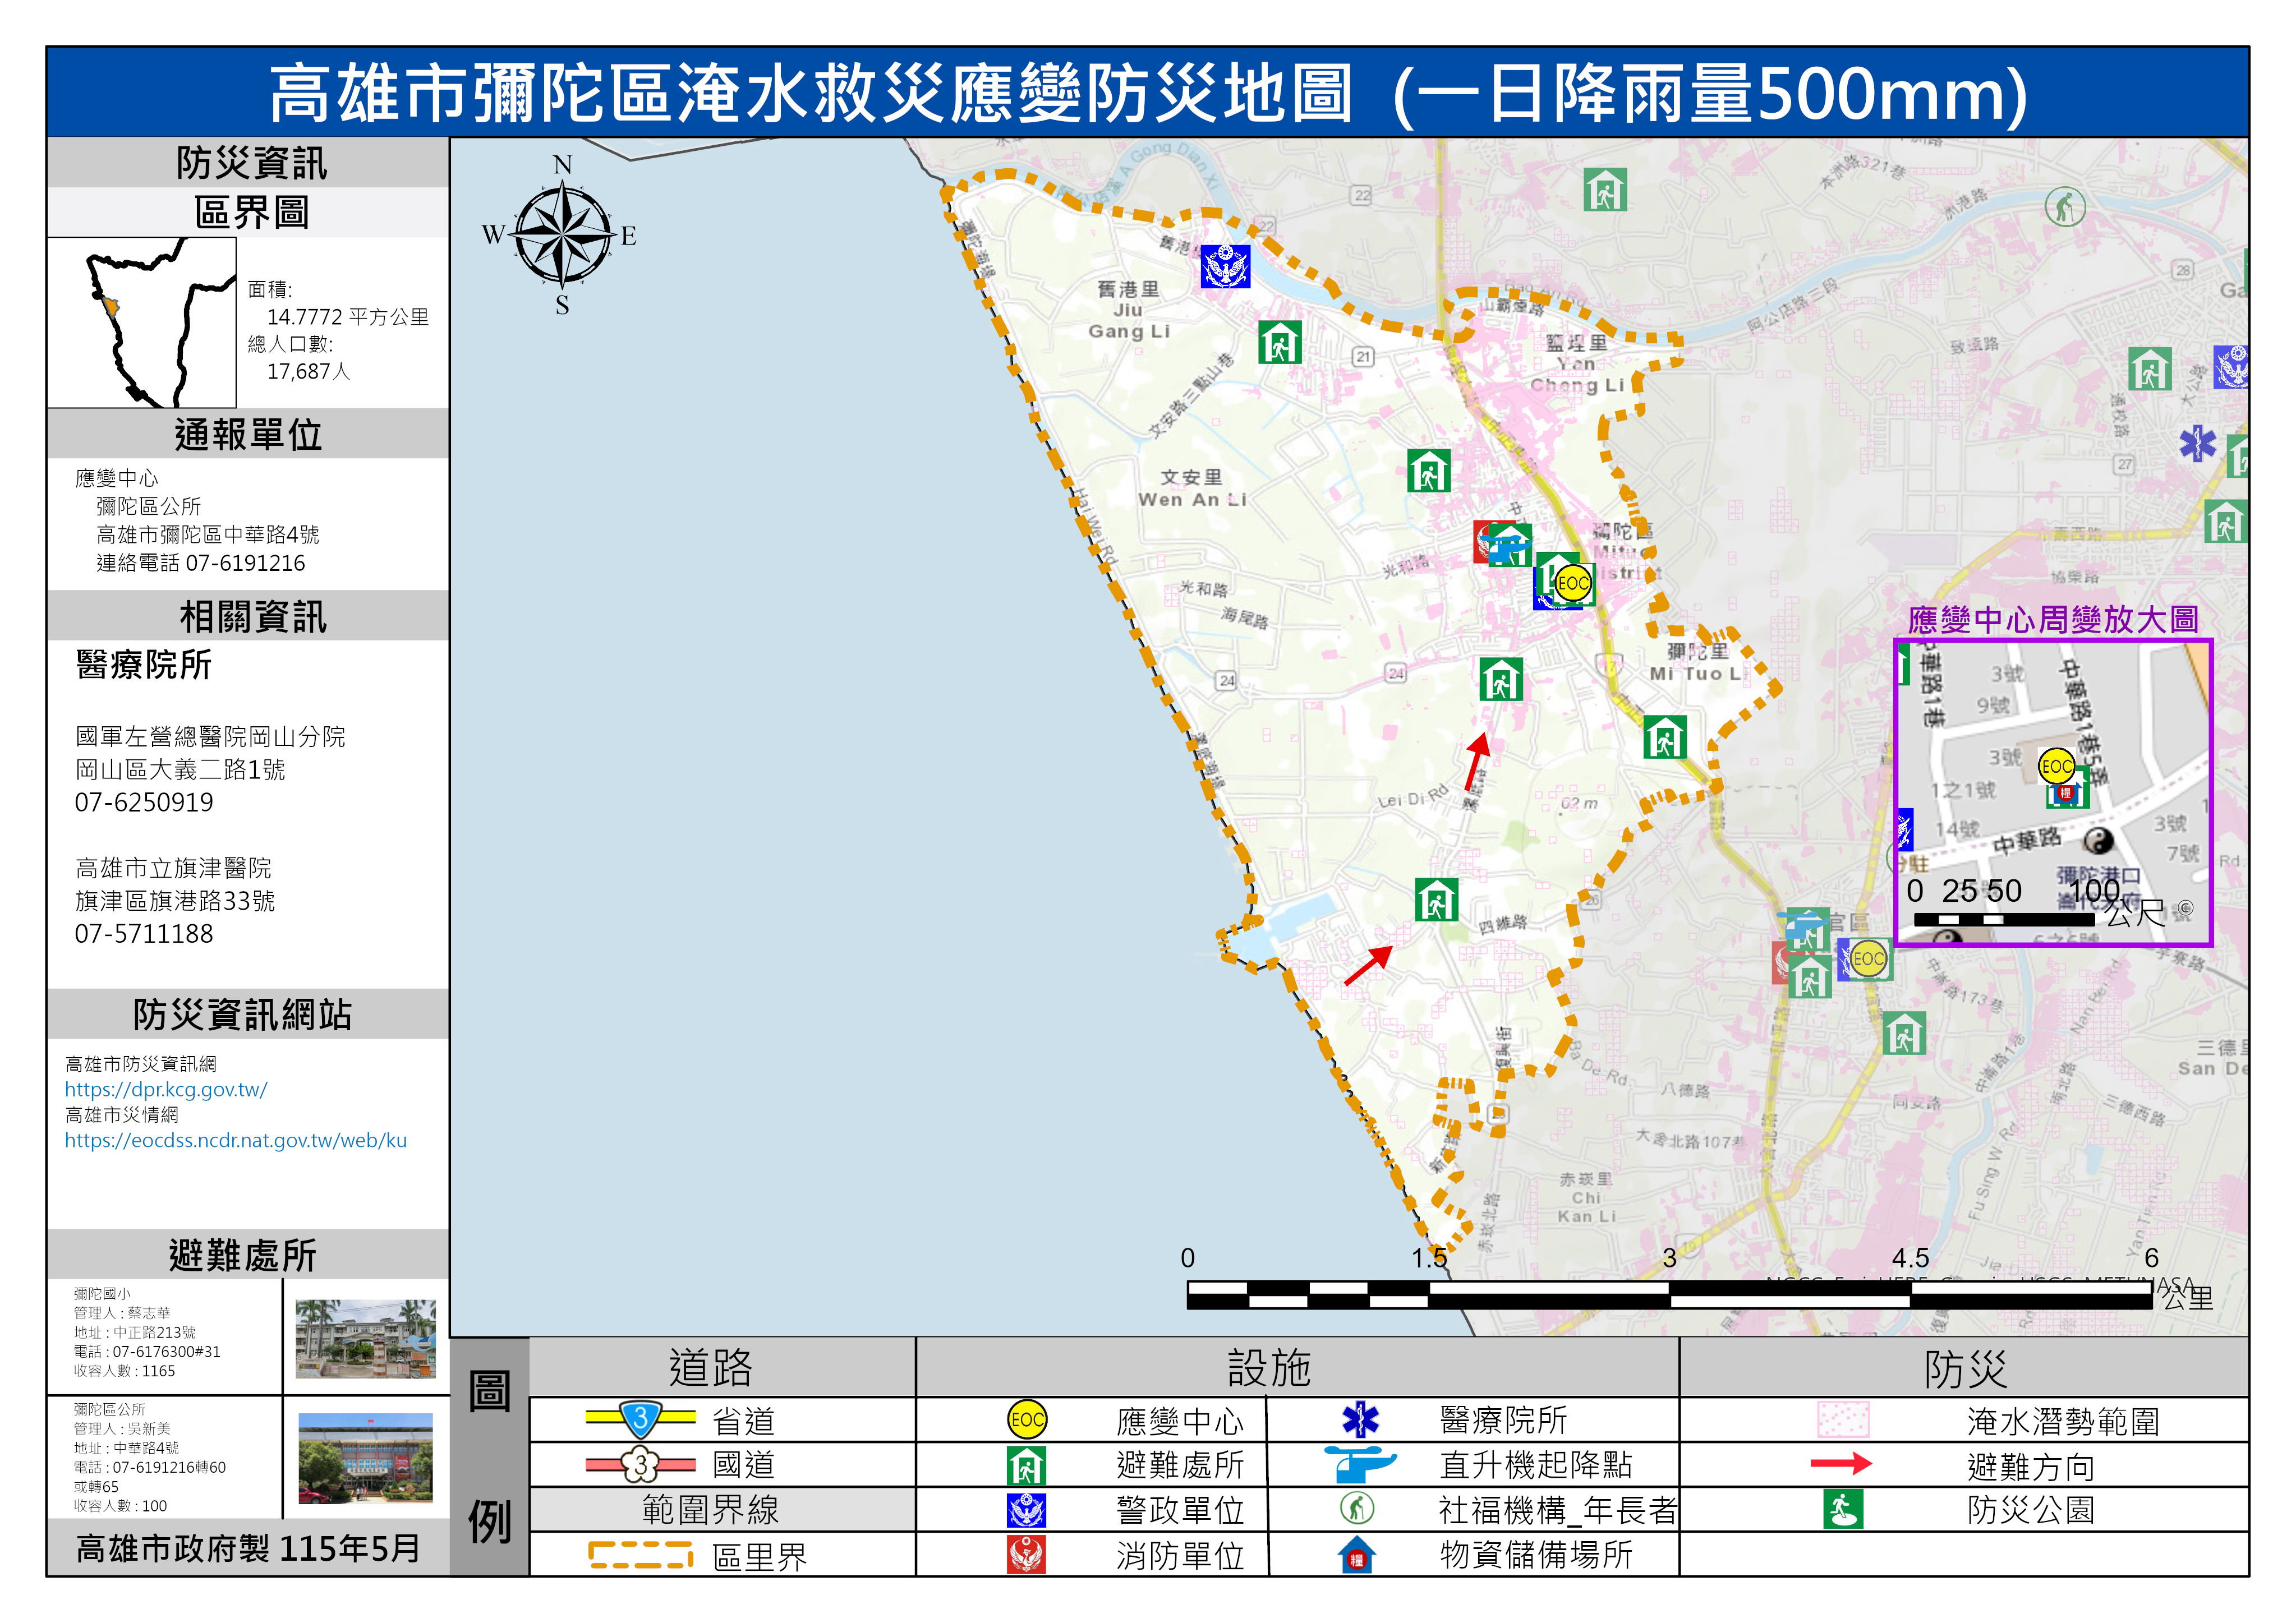Click the elderly welfare institution icon on the map

pyautogui.click(x=2064, y=207)
